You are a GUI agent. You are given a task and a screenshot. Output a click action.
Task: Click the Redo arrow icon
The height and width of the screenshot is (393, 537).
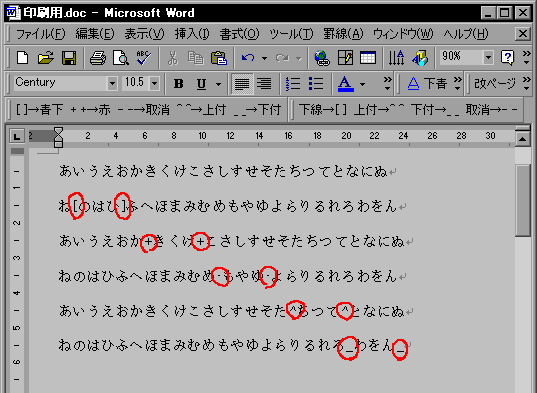click(282, 58)
